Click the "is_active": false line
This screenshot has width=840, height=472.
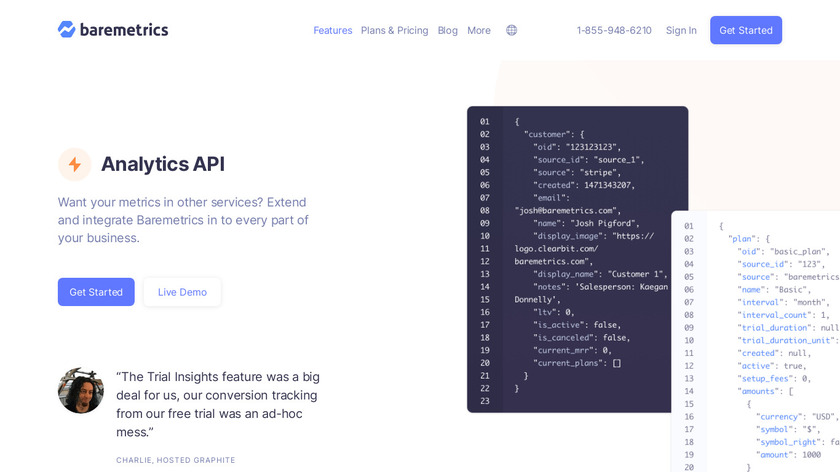(x=577, y=325)
